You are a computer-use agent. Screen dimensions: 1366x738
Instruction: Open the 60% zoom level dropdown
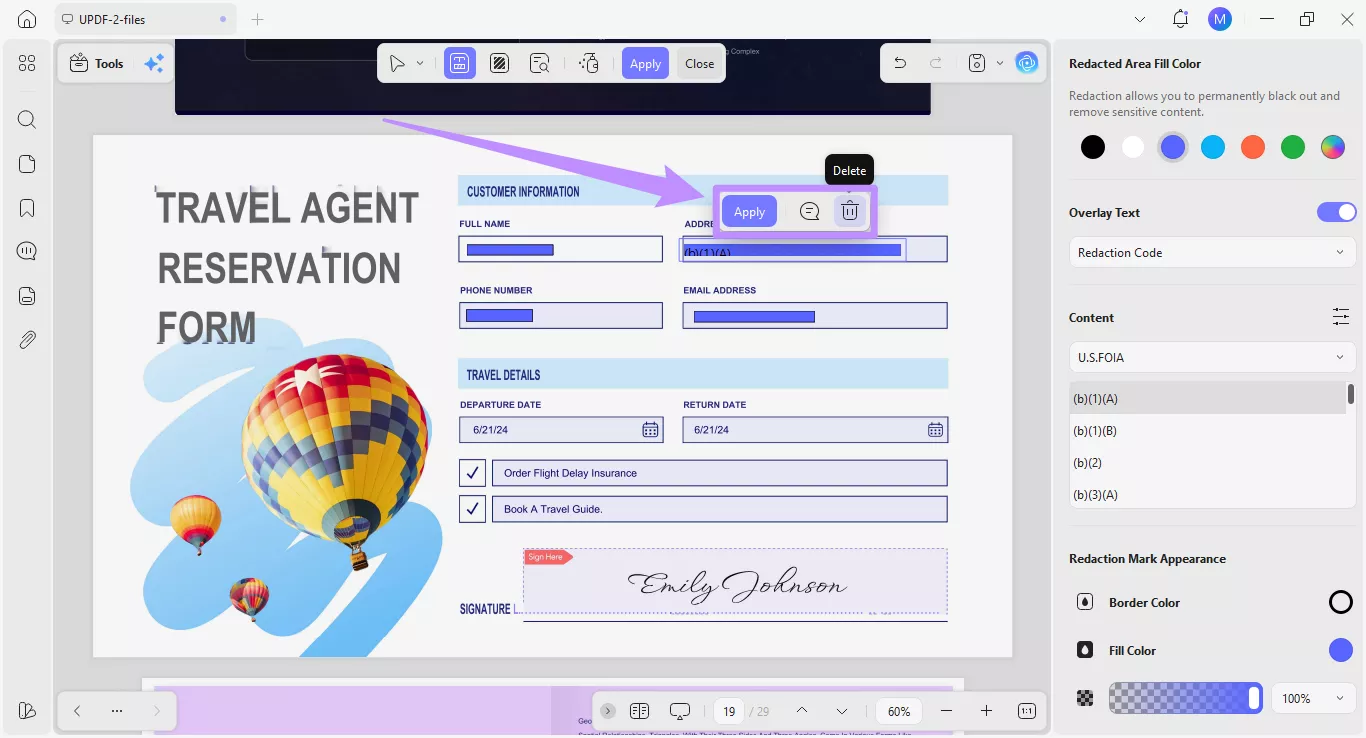click(899, 711)
